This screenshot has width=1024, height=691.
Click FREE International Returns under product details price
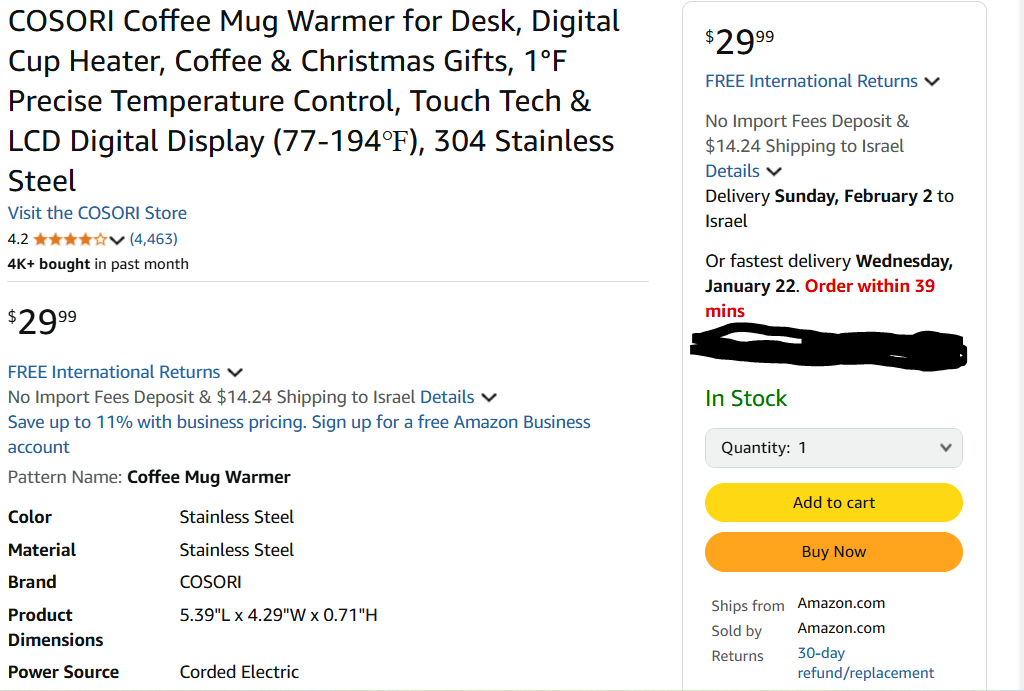click(x=114, y=372)
